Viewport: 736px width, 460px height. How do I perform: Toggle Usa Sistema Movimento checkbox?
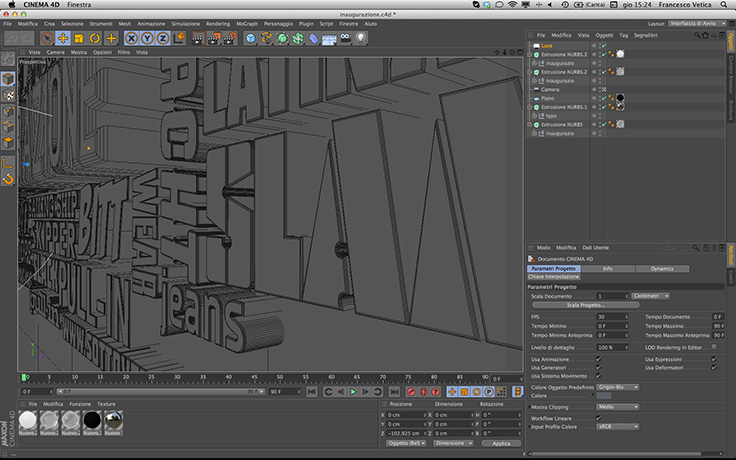click(x=598, y=376)
